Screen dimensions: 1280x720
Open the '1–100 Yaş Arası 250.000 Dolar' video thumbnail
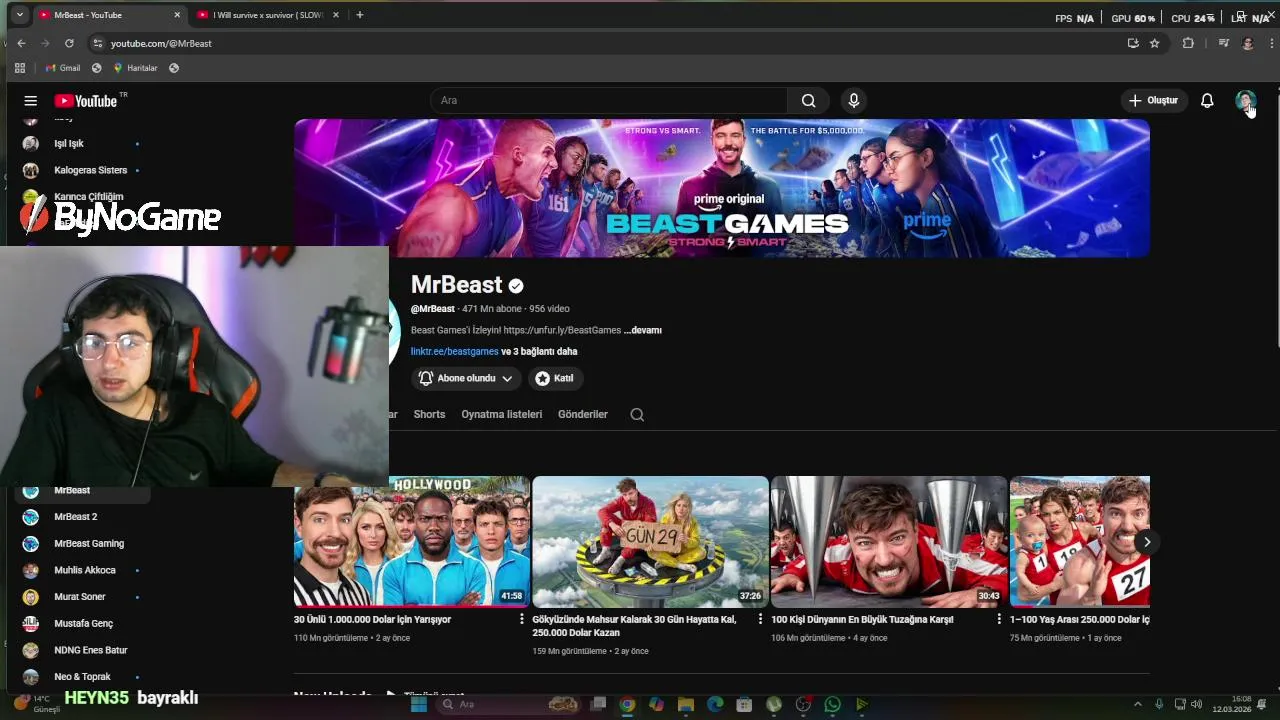coord(1080,541)
